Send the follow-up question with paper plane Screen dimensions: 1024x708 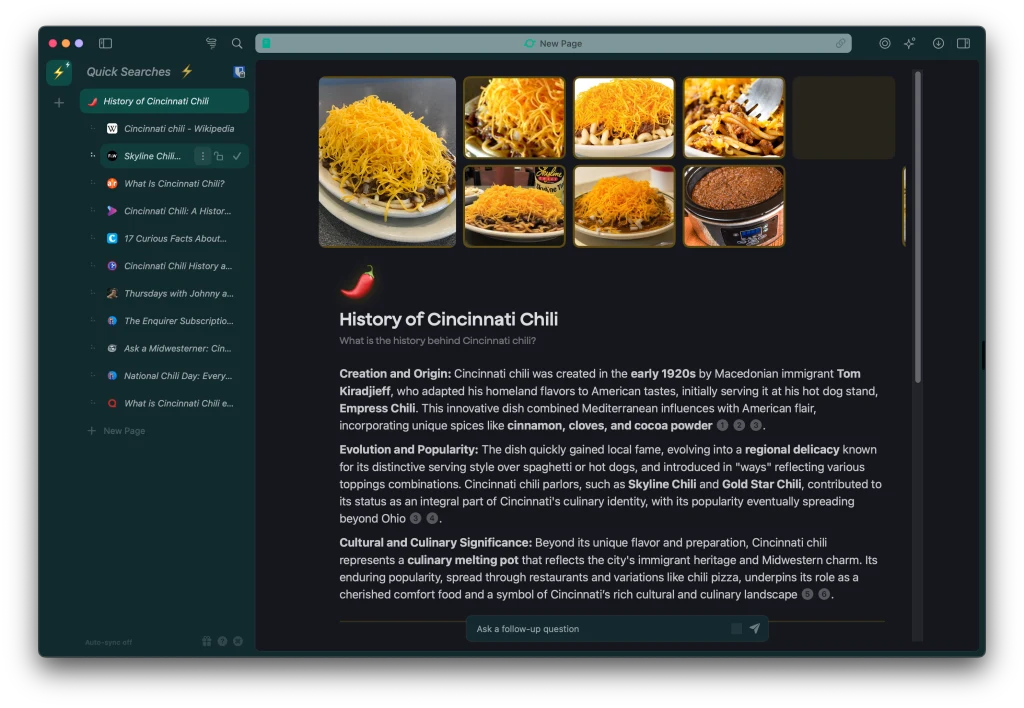click(x=754, y=629)
